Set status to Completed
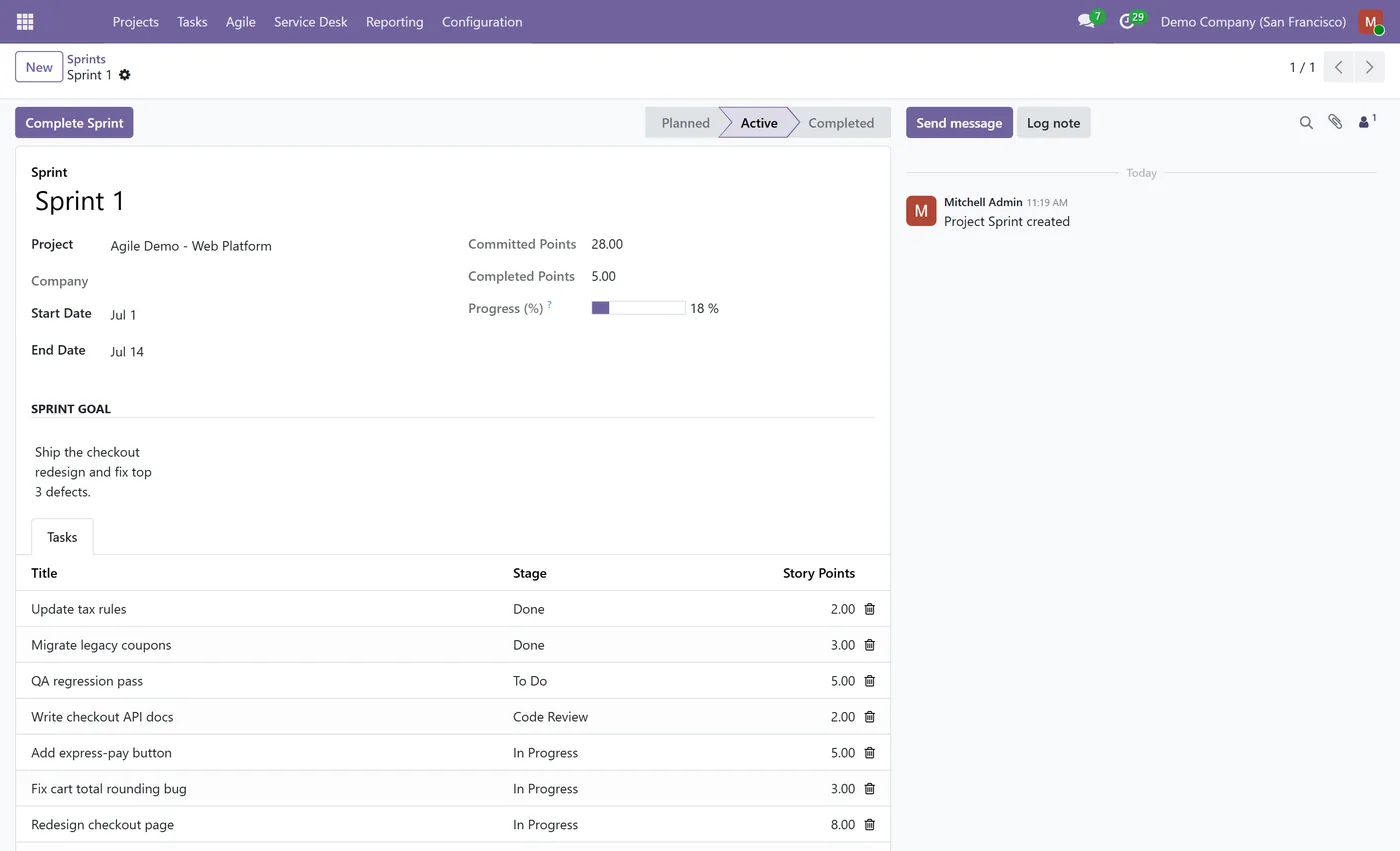This screenshot has width=1400, height=851. click(x=841, y=123)
